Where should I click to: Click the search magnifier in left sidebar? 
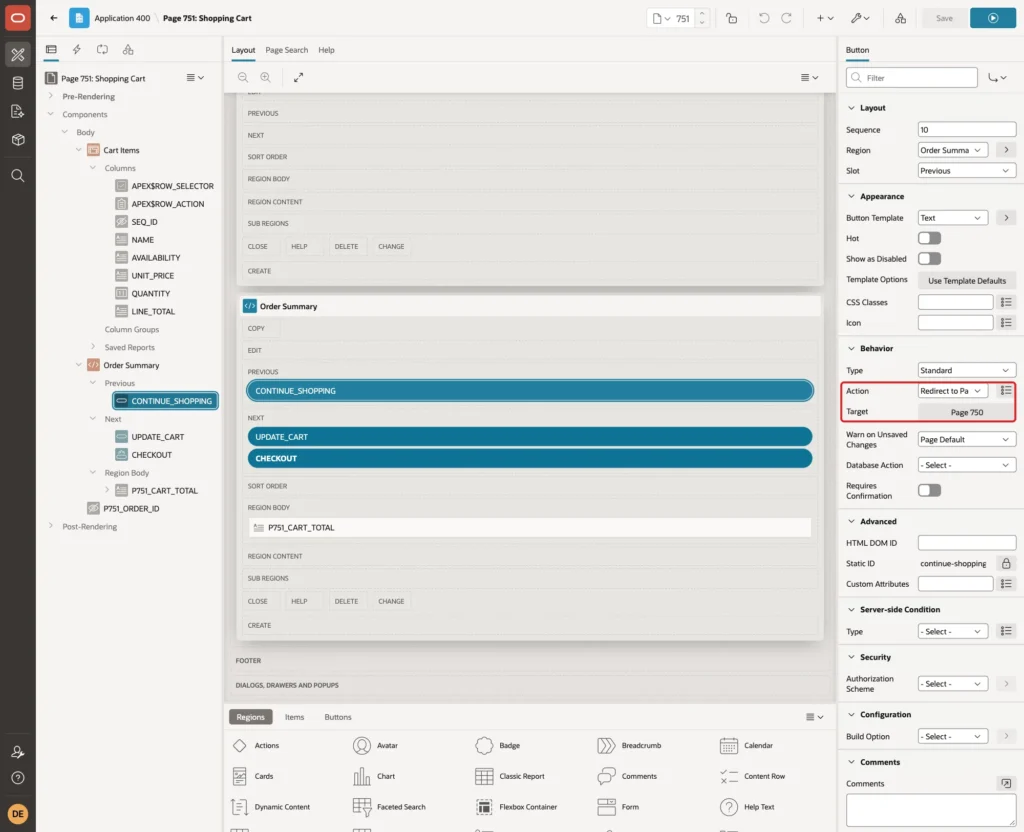(18, 176)
